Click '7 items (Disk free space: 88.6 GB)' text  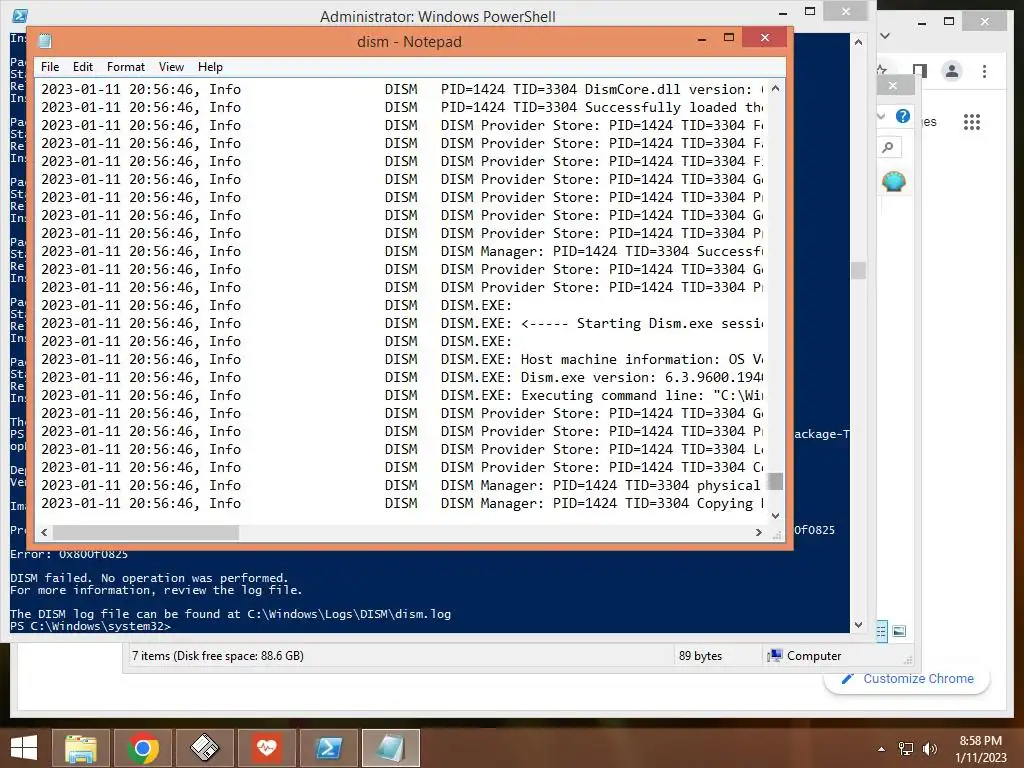pos(217,656)
